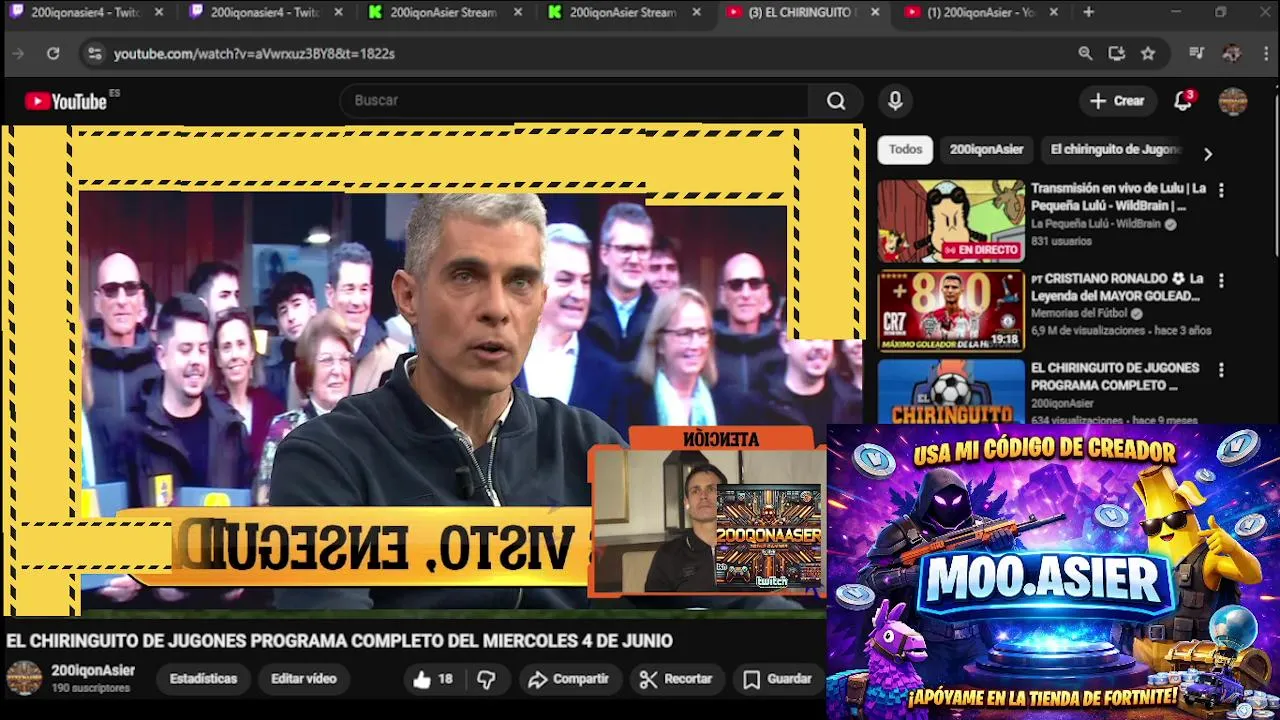Click the YouTube search magnifier button

[x=836, y=101]
